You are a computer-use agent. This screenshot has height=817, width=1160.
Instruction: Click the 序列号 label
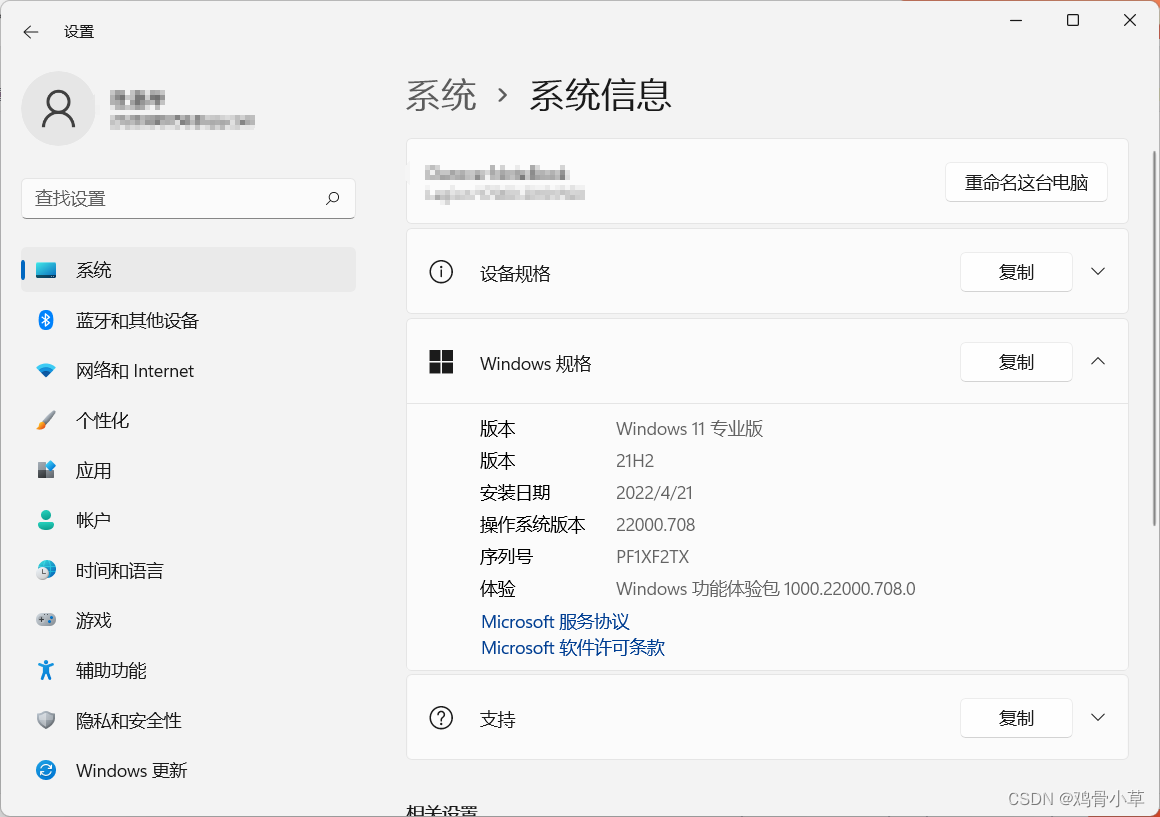(506, 557)
